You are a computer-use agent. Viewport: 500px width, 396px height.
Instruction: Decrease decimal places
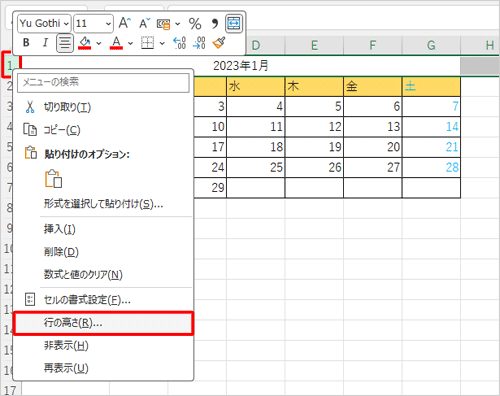tap(199, 43)
